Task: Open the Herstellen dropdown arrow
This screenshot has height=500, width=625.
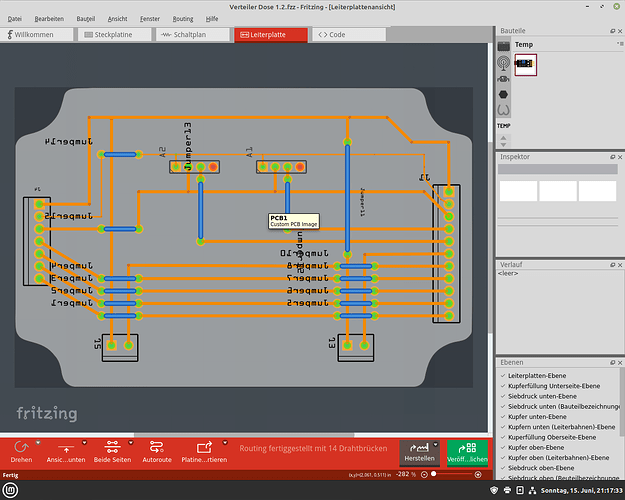Action: 435,445
